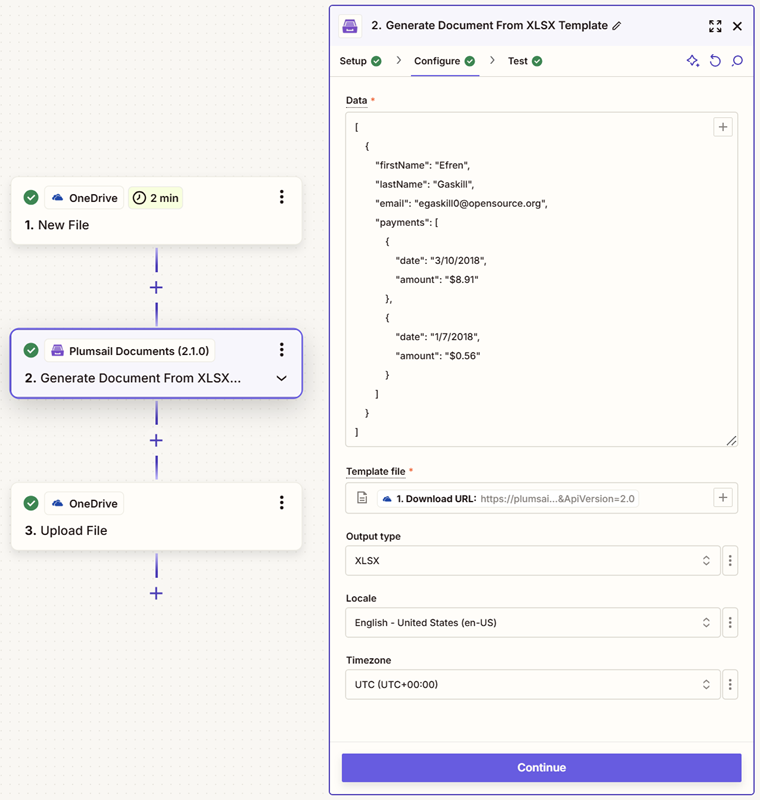Add a step after New File with plus

tap(156, 287)
